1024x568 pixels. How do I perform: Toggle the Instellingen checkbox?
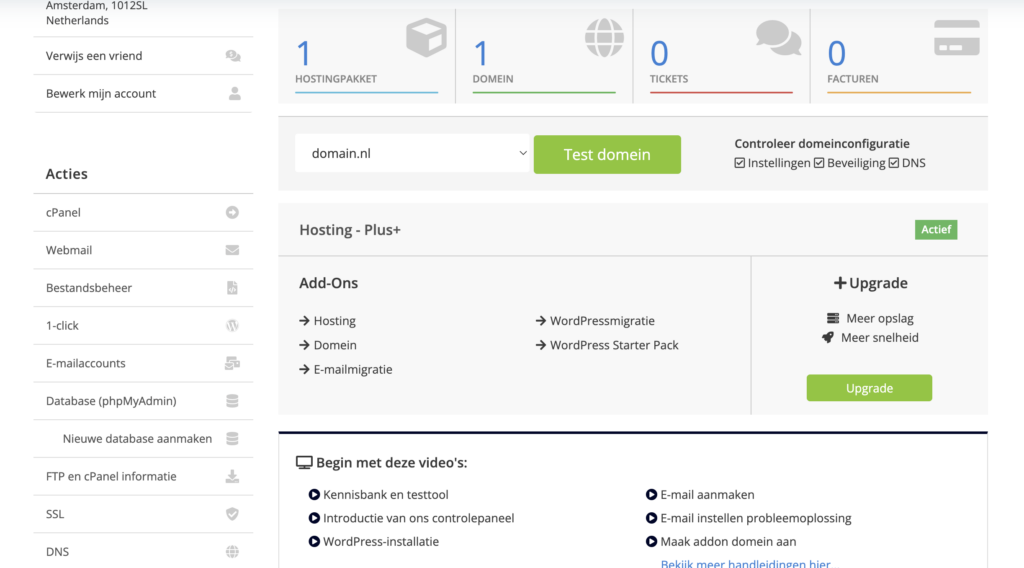pyautogui.click(x=740, y=163)
